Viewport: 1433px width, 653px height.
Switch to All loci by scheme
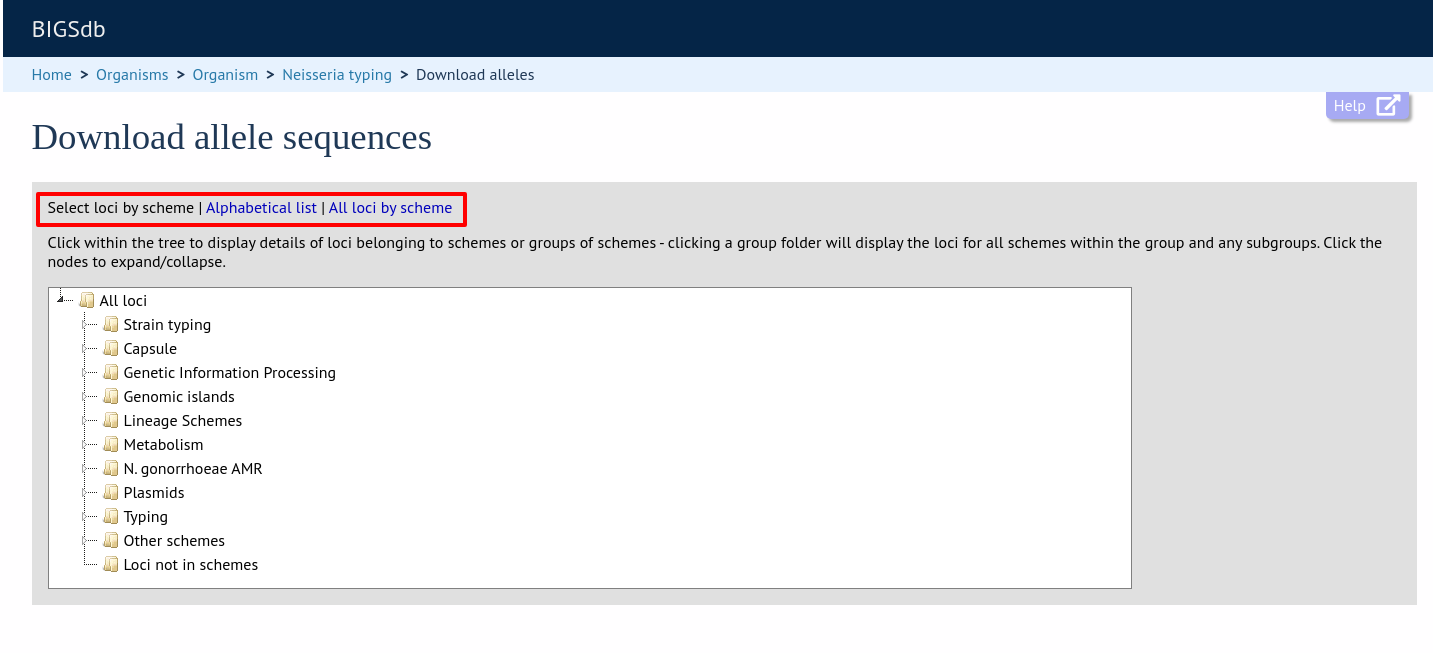[x=390, y=208]
